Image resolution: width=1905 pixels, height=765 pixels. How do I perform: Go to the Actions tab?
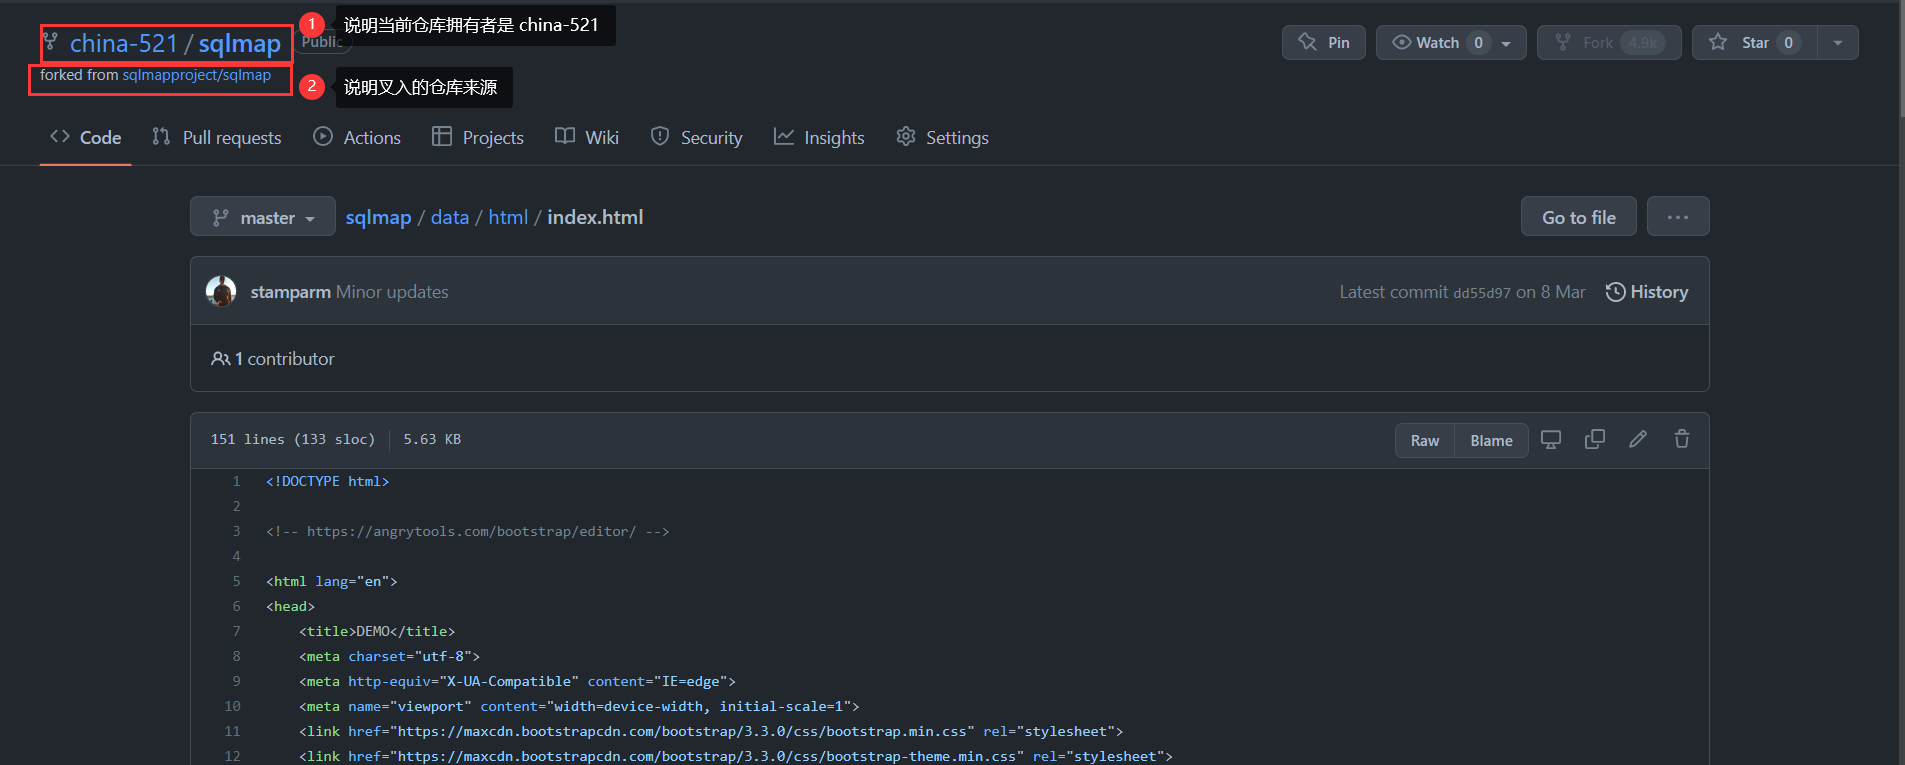(x=357, y=138)
